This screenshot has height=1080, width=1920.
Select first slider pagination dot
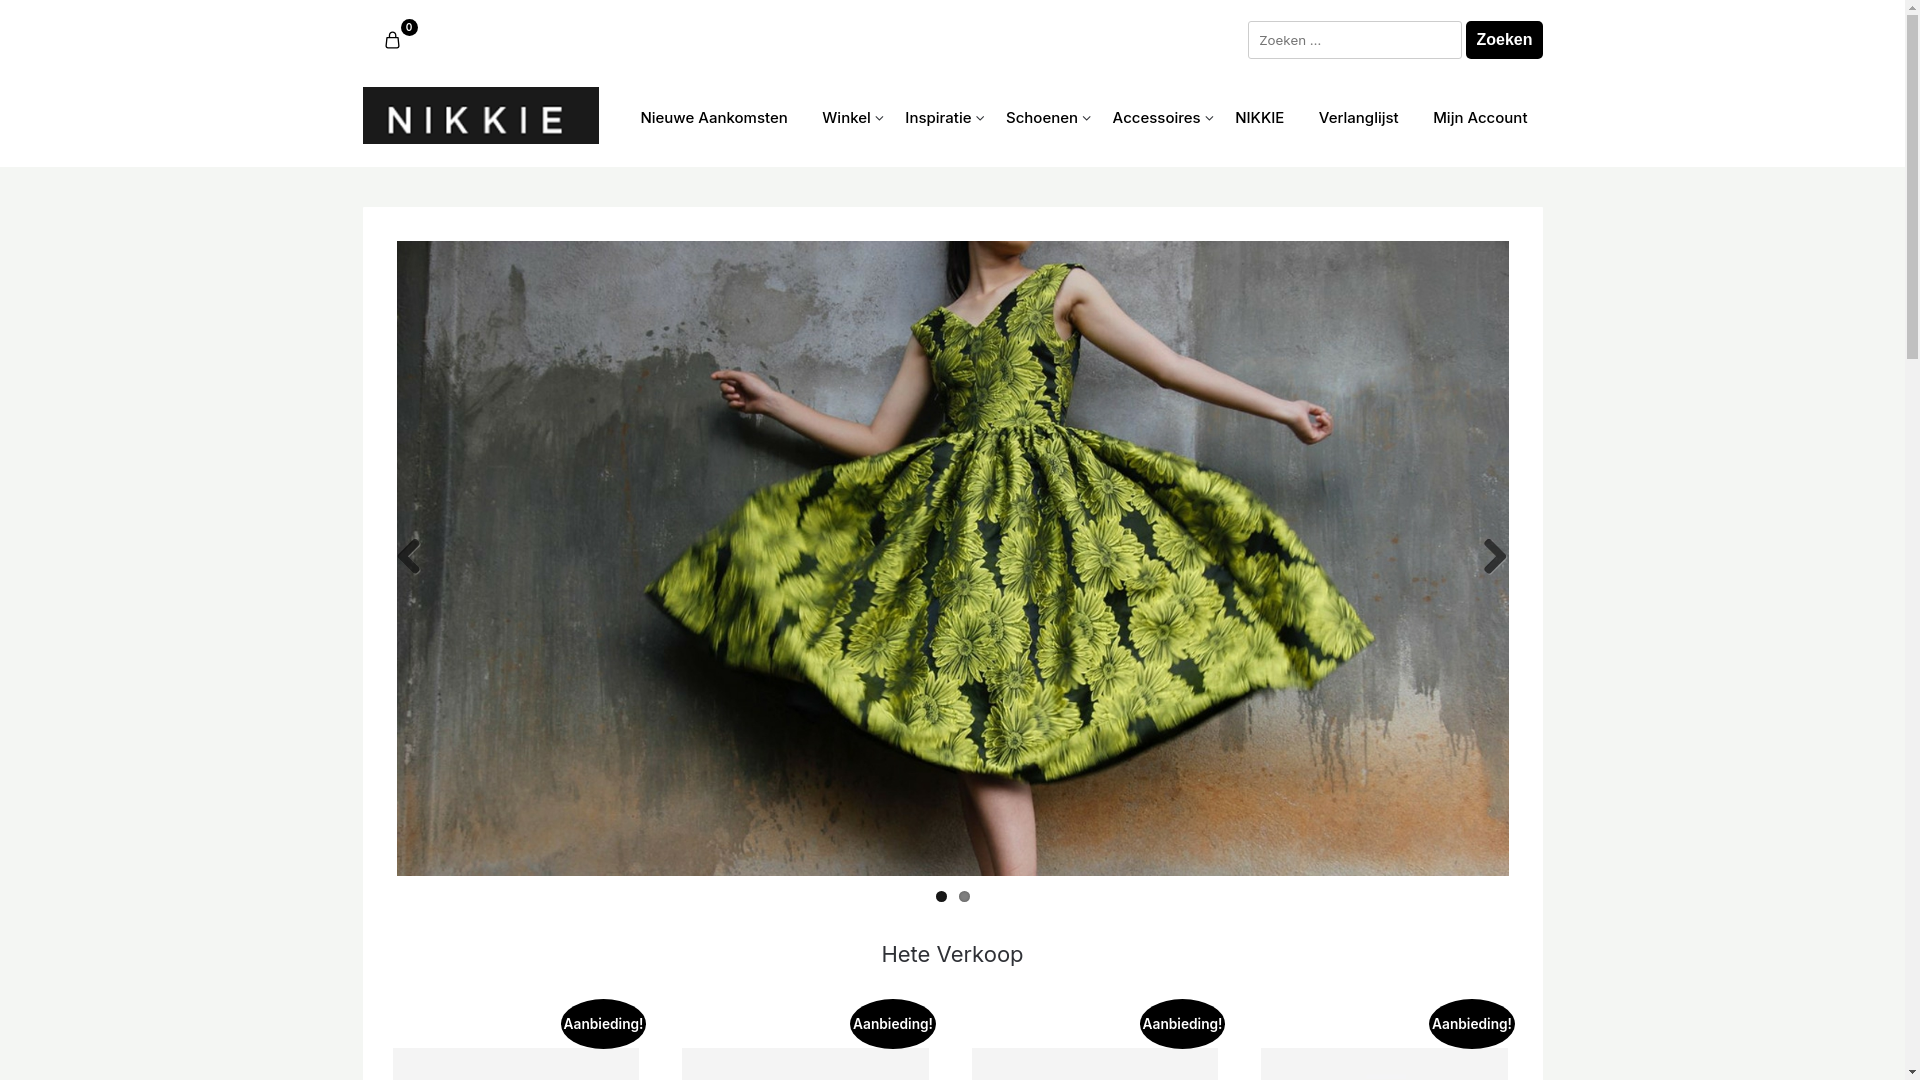tap(941, 897)
